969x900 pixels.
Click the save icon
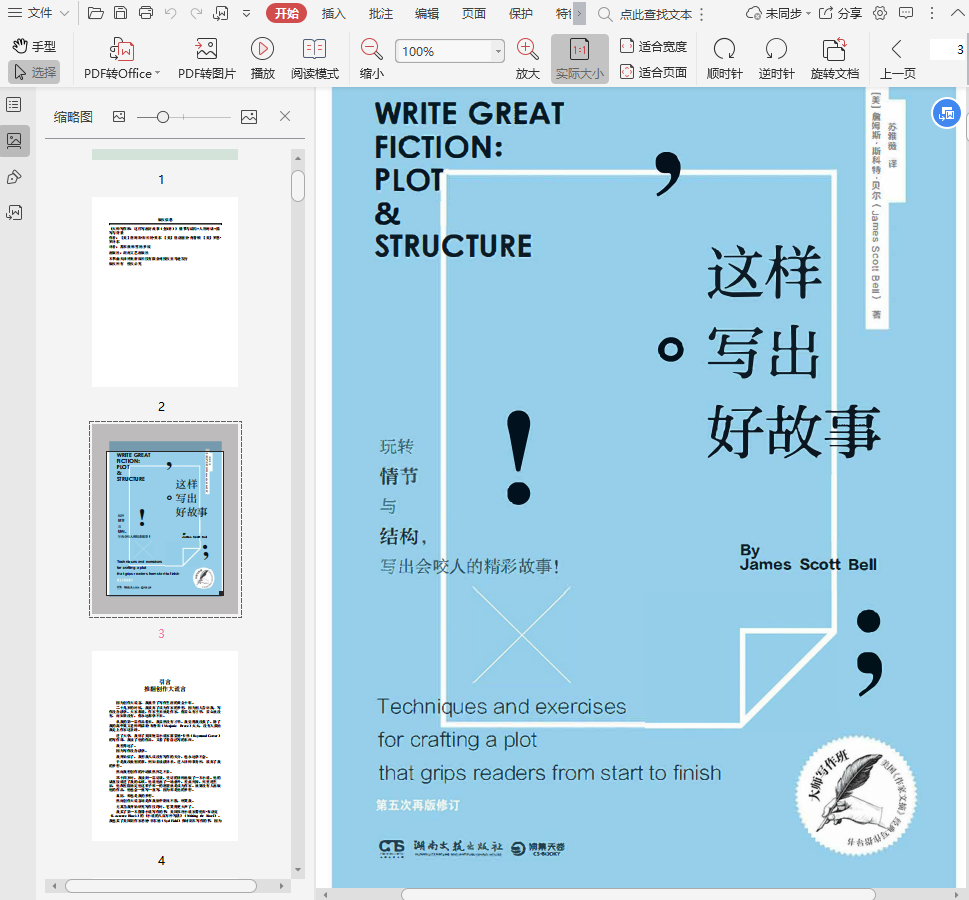(121, 13)
